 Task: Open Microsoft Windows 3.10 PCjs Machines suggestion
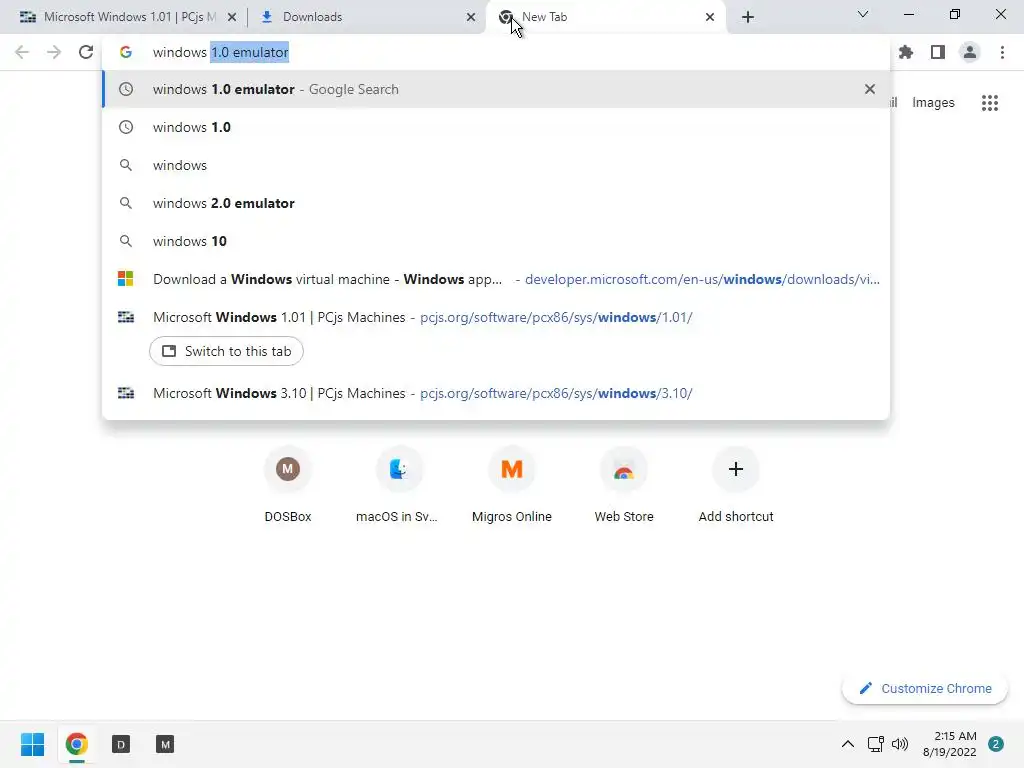496,393
